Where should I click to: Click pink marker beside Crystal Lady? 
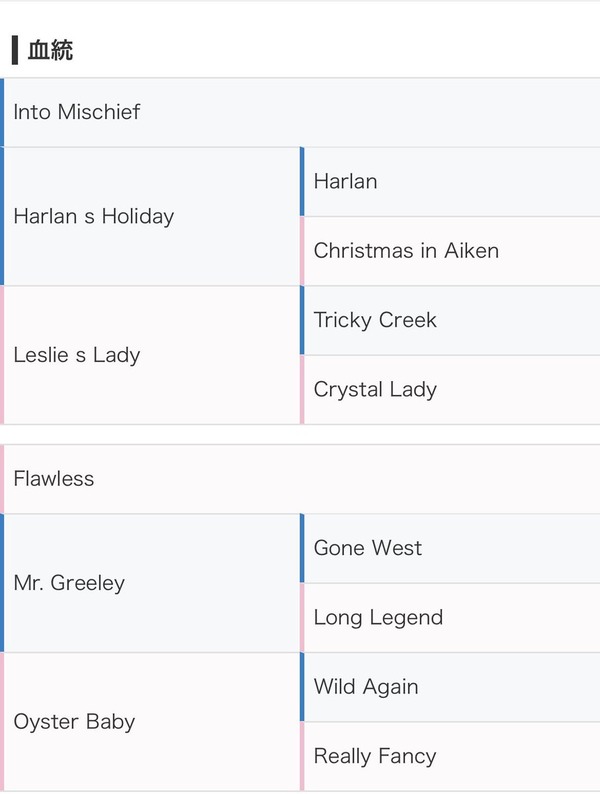302,390
